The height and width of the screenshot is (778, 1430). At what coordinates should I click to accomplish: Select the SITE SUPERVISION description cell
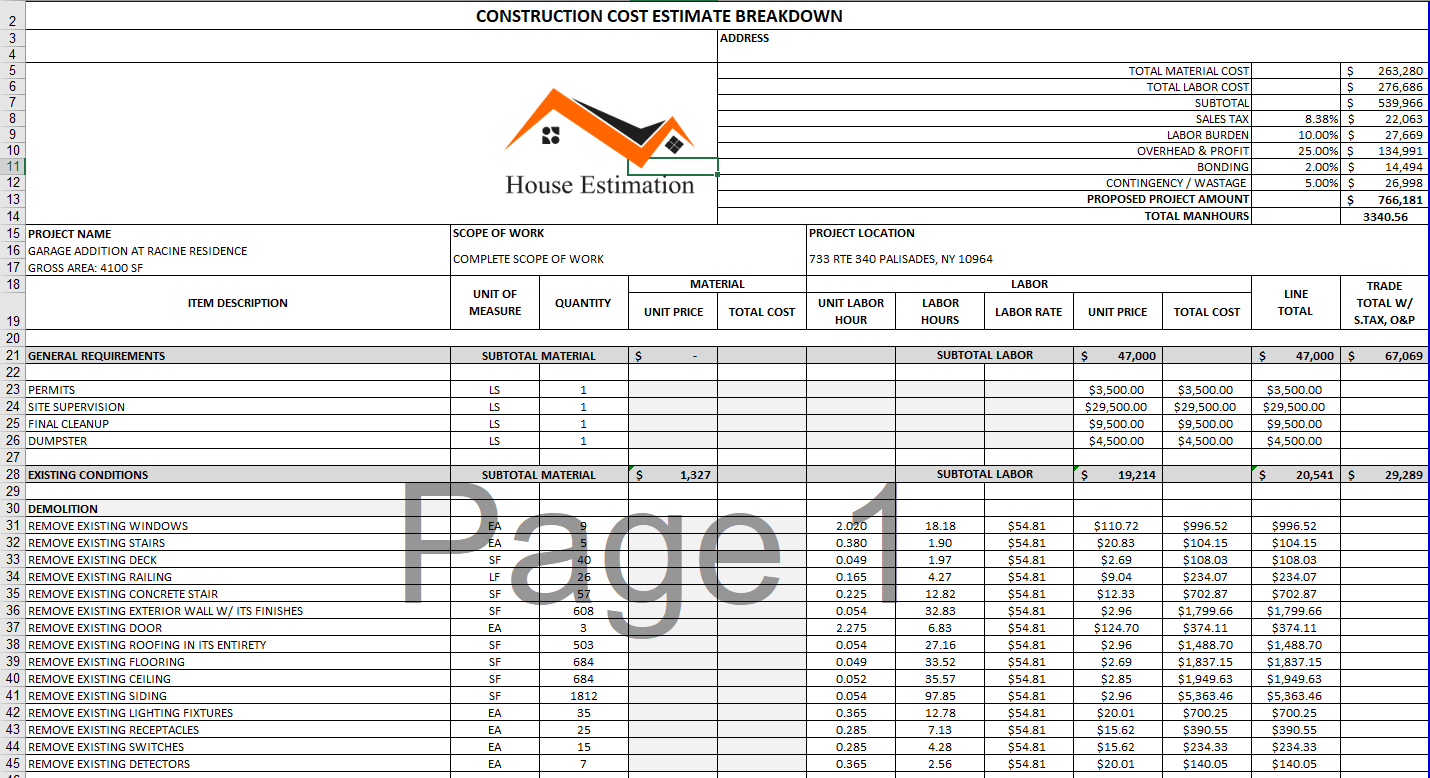pyautogui.click(x=77, y=407)
